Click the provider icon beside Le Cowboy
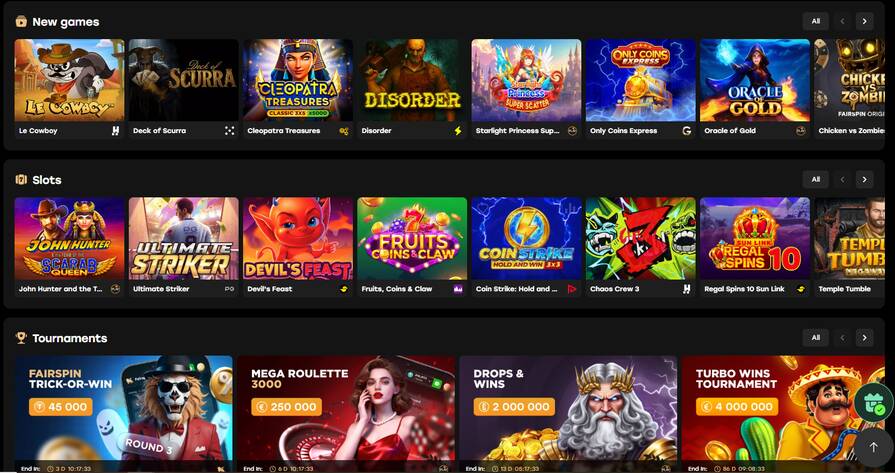 (115, 131)
